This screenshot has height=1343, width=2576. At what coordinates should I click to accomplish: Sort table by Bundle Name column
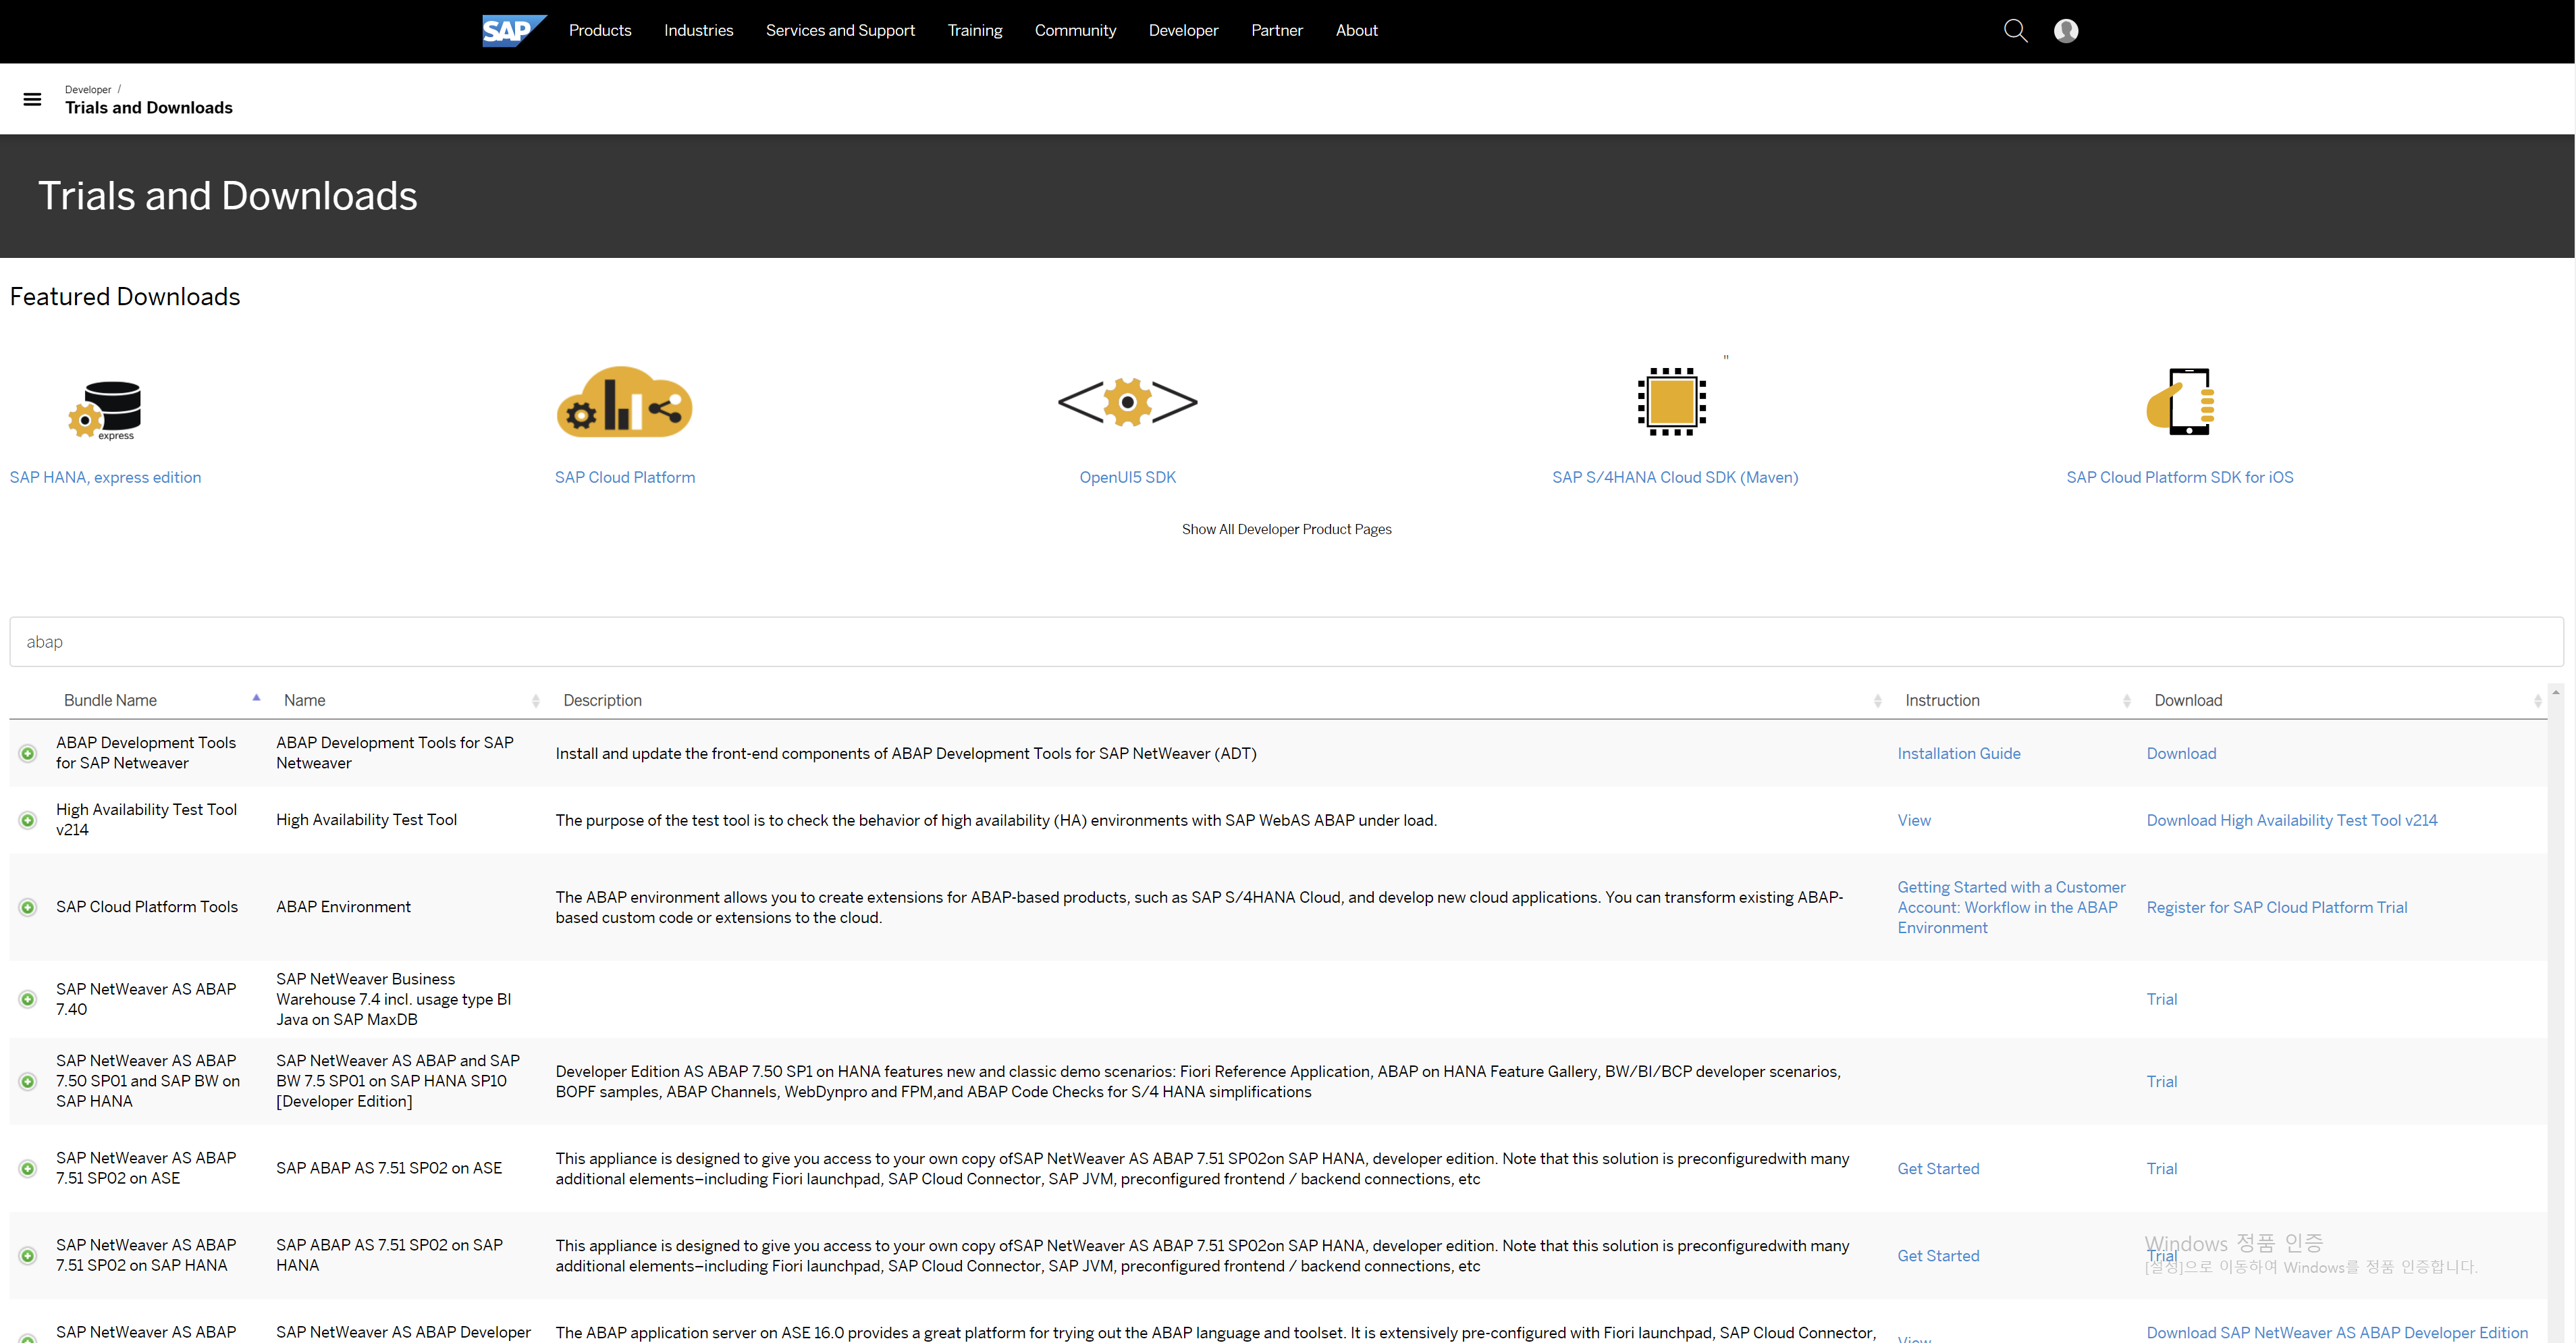(110, 700)
